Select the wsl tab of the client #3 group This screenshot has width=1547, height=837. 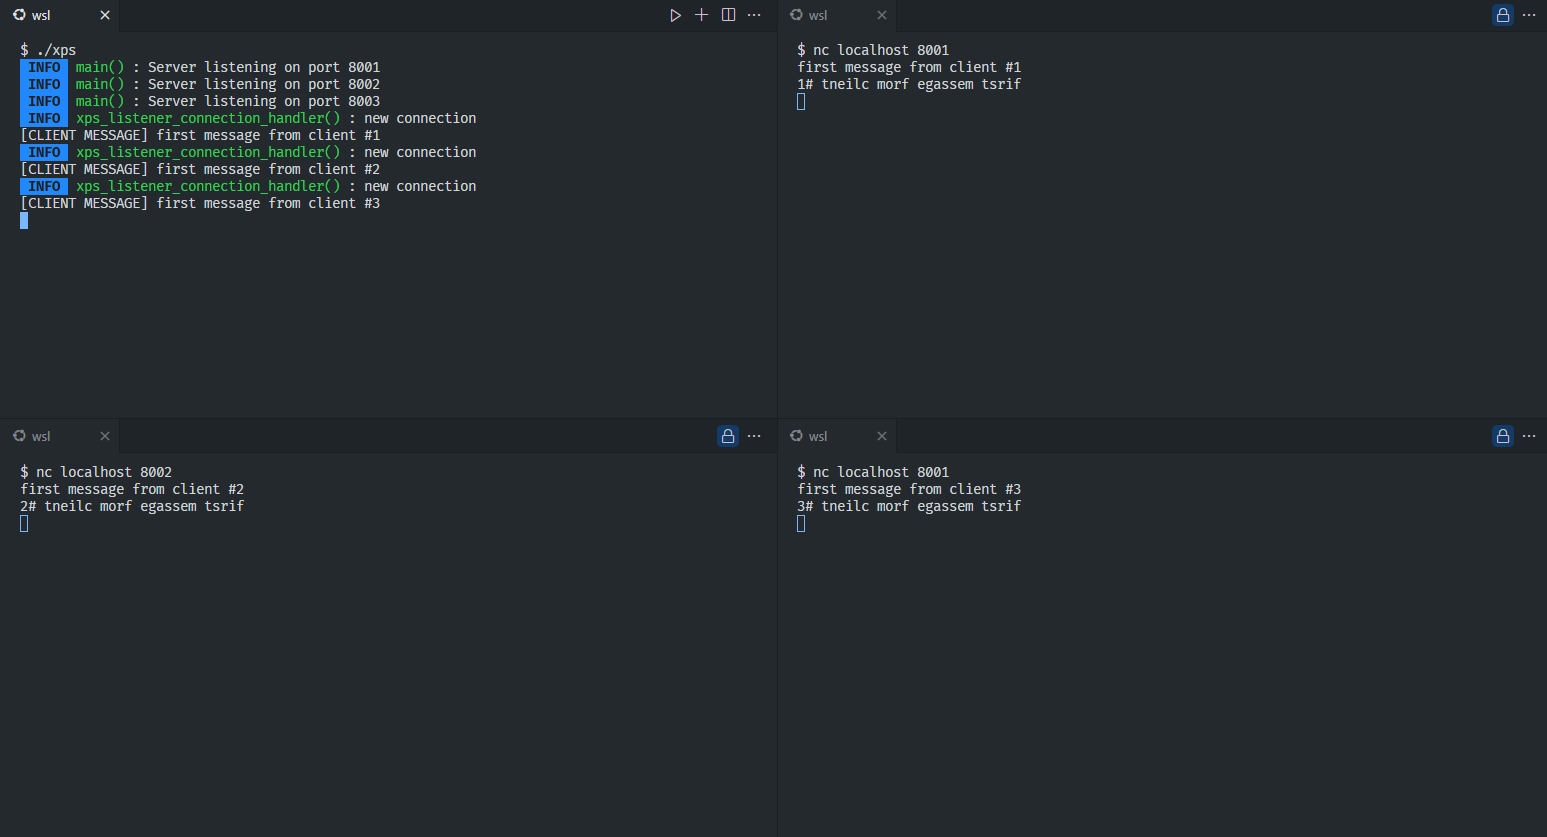pyautogui.click(x=836, y=436)
